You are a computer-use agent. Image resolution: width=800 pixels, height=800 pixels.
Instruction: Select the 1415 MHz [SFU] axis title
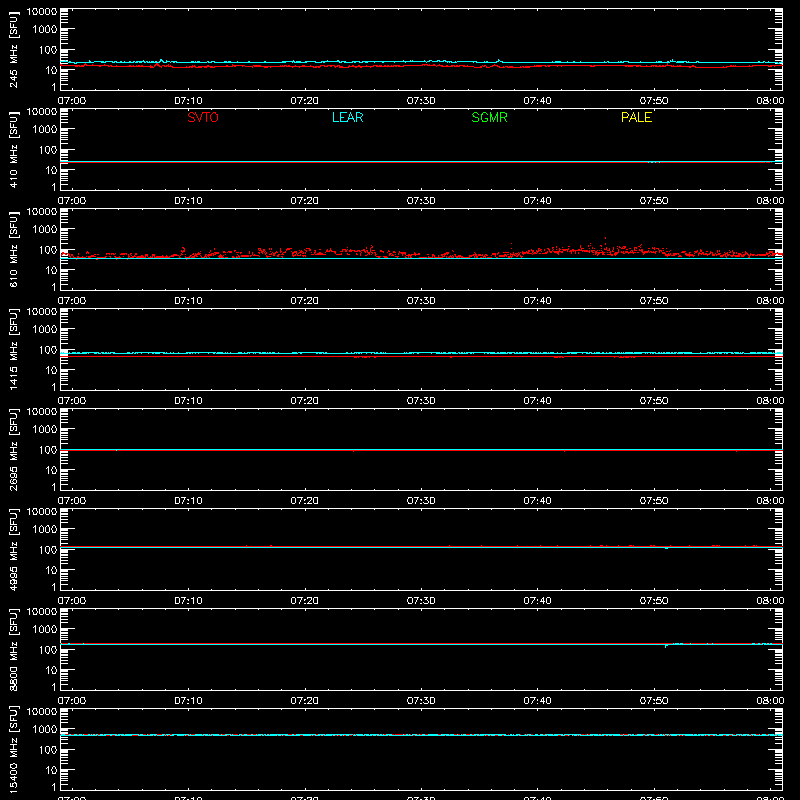coord(13,350)
